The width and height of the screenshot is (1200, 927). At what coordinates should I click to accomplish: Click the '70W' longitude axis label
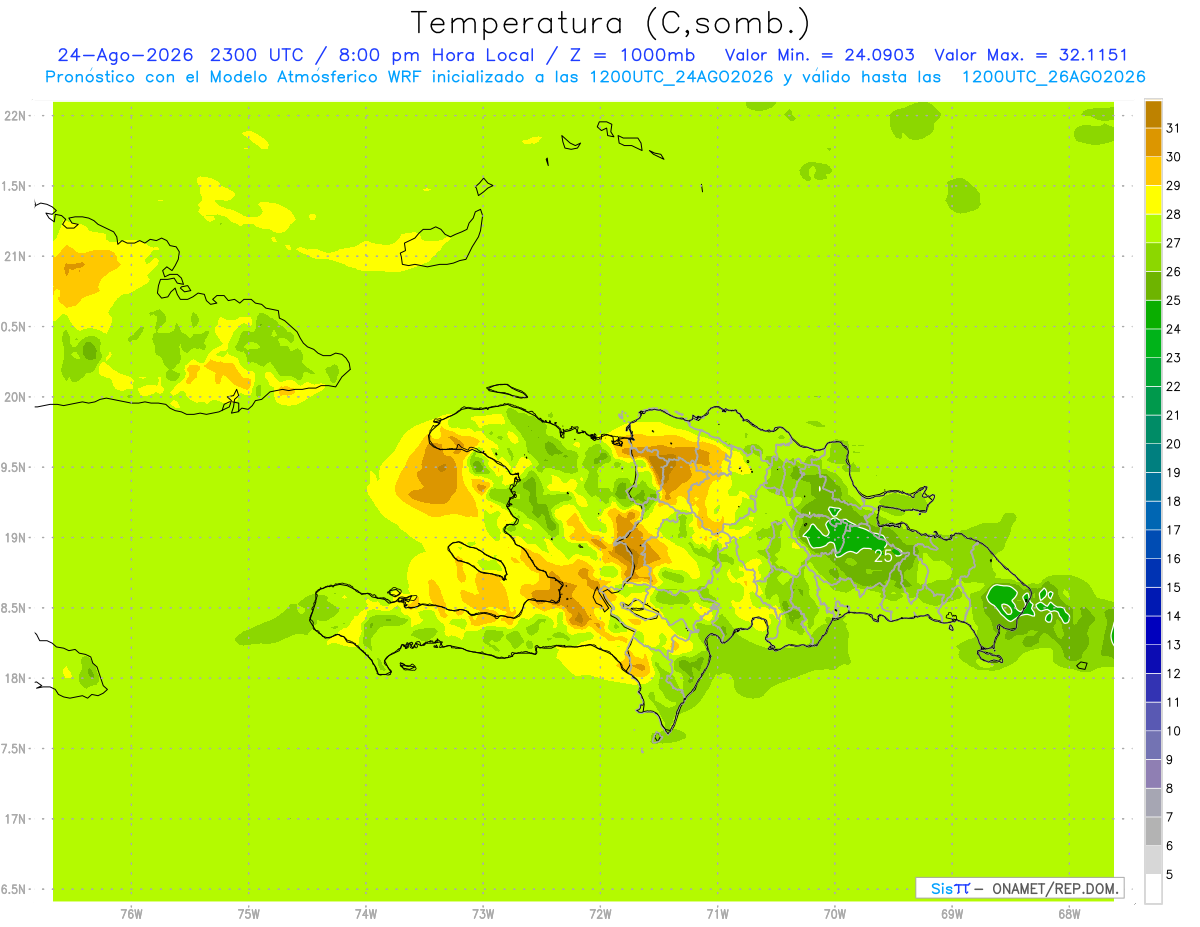pyautogui.click(x=835, y=912)
